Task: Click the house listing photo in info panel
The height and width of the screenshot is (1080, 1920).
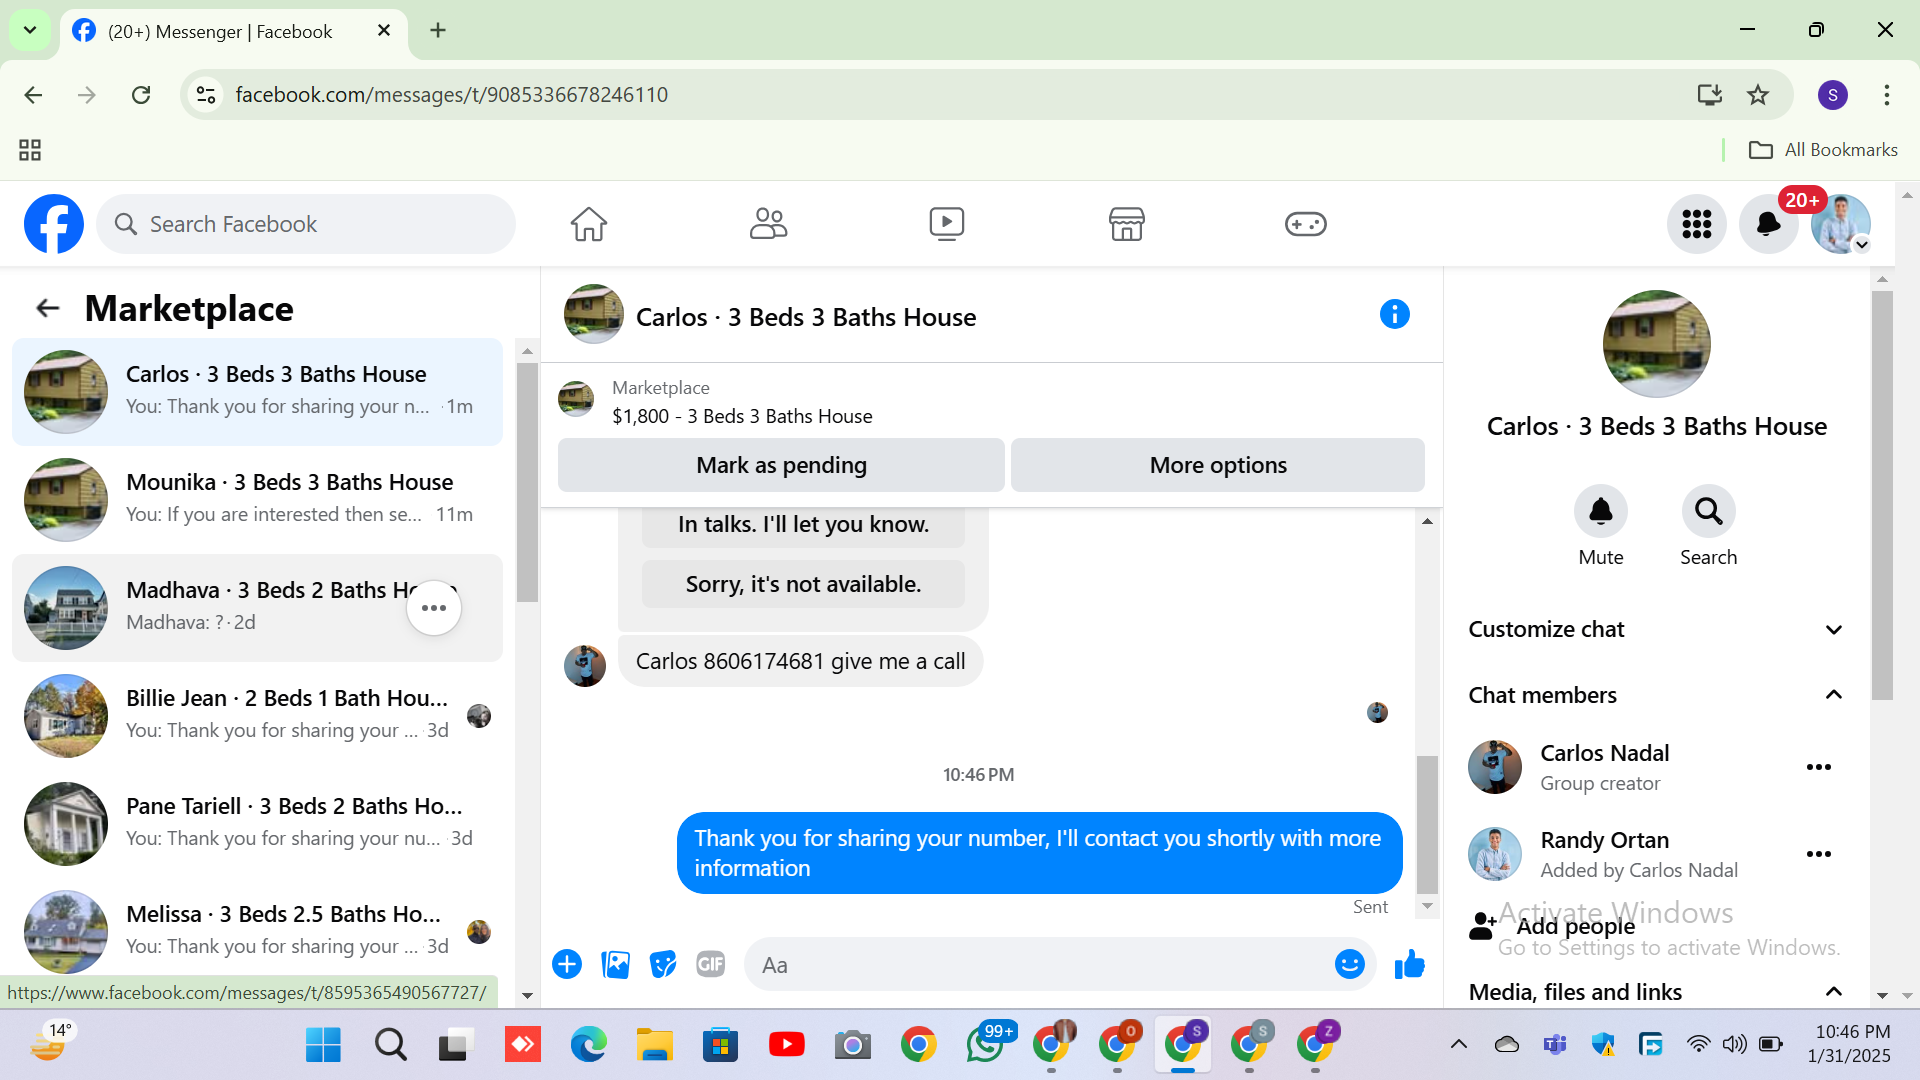Action: click(1656, 344)
